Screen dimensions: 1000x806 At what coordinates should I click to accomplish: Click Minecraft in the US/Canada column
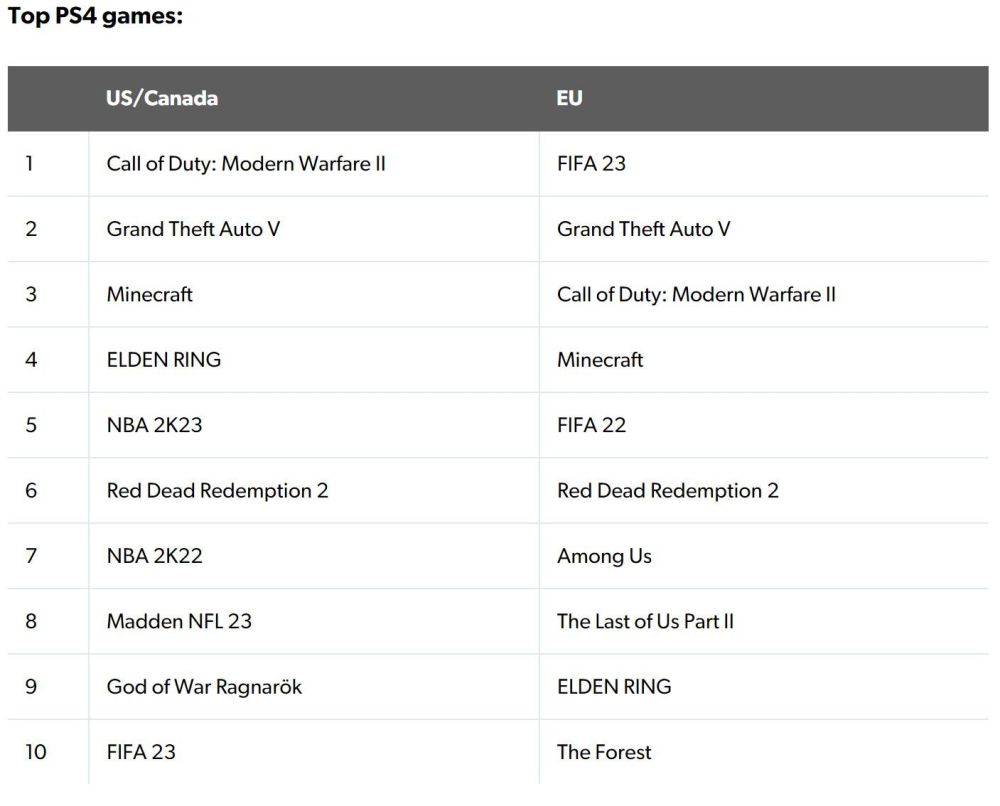(150, 294)
